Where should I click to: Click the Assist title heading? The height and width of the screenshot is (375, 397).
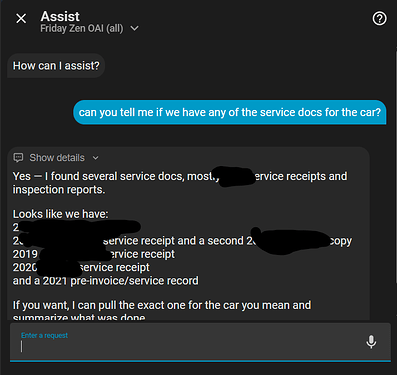pos(60,16)
